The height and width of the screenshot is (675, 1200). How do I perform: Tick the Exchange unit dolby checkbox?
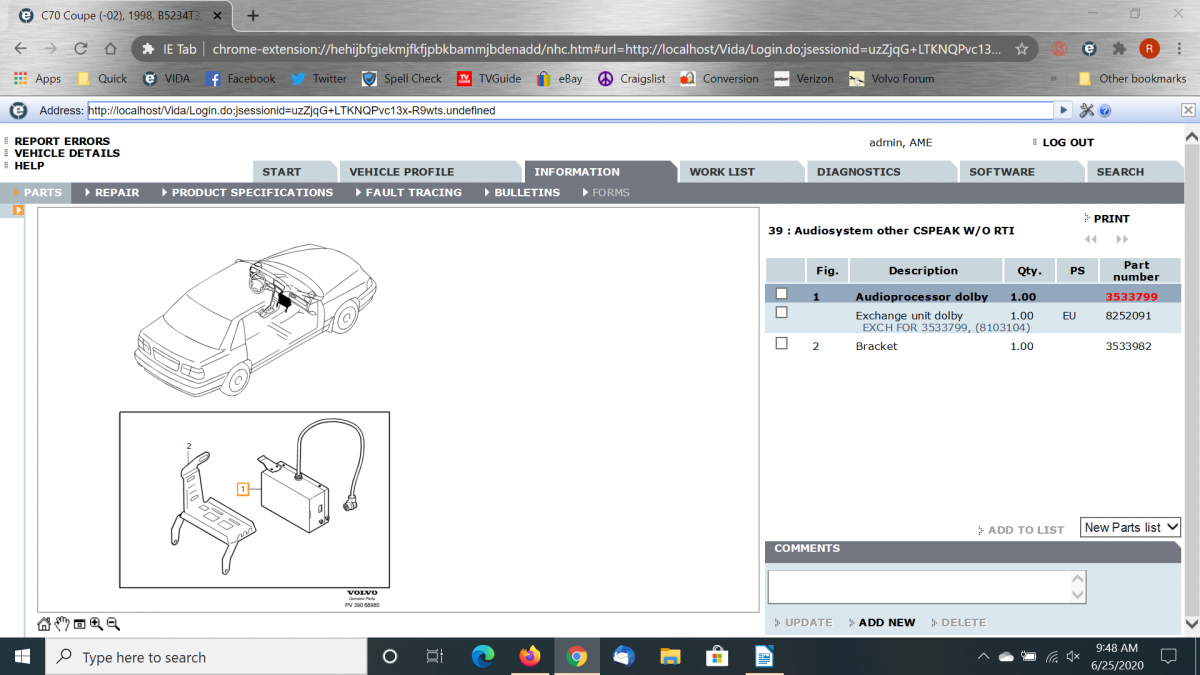782,313
